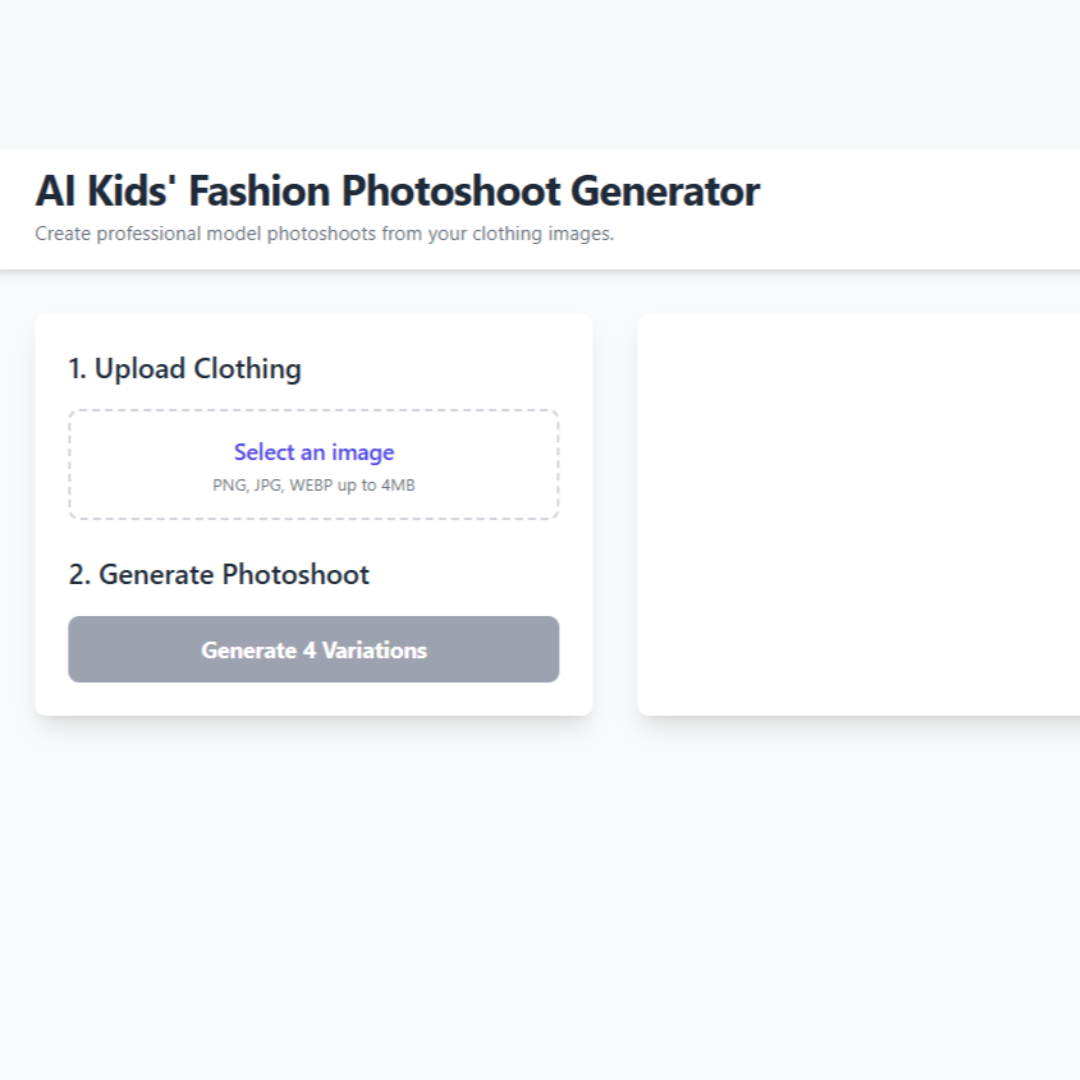The height and width of the screenshot is (1080, 1080).
Task: Click the "1. Upload Clothing" heading
Action: click(184, 369)
